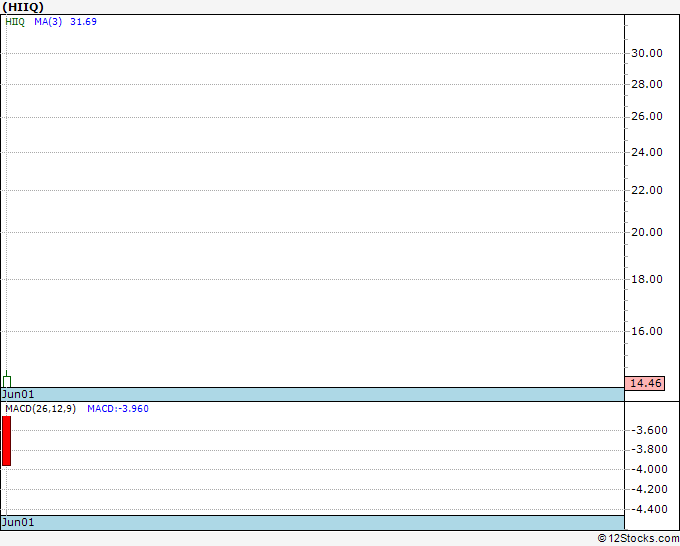This screenshot has height=546, width=680.
Task: Click the Jun01 date under price chart
Action: pyautogui.click(x=18, y=394)
